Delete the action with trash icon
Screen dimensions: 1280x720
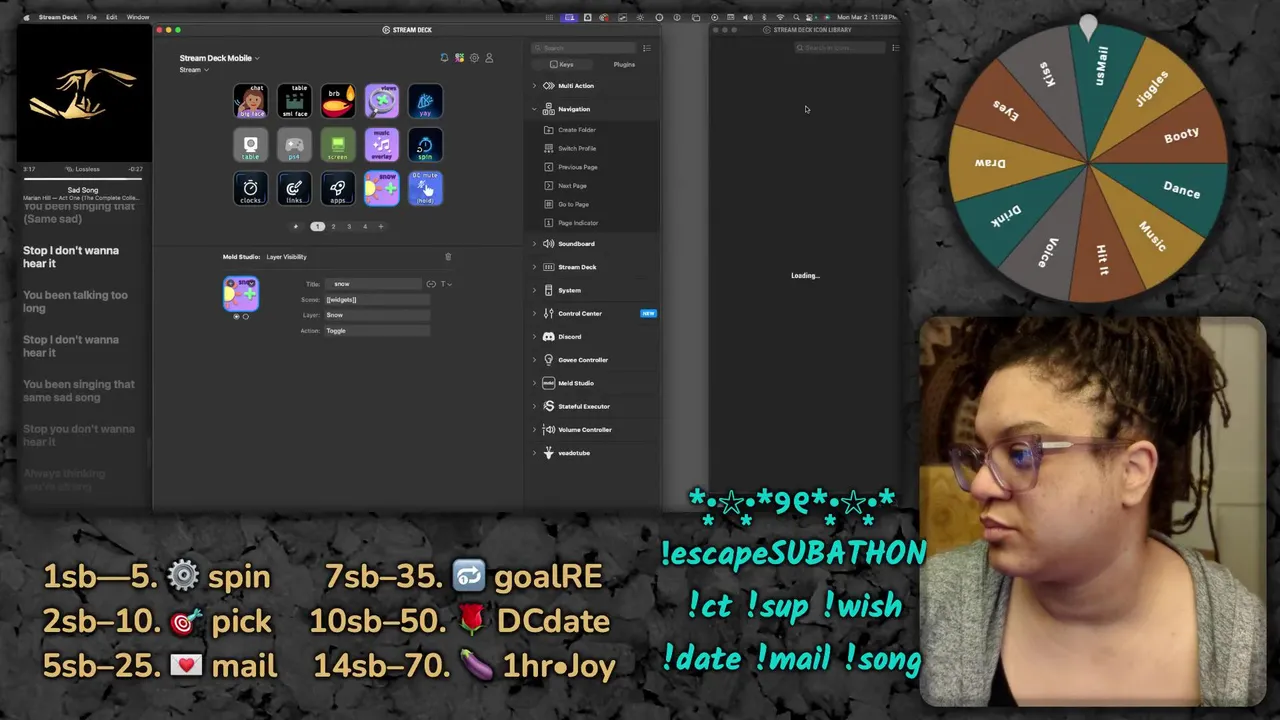tap(448, 257)
